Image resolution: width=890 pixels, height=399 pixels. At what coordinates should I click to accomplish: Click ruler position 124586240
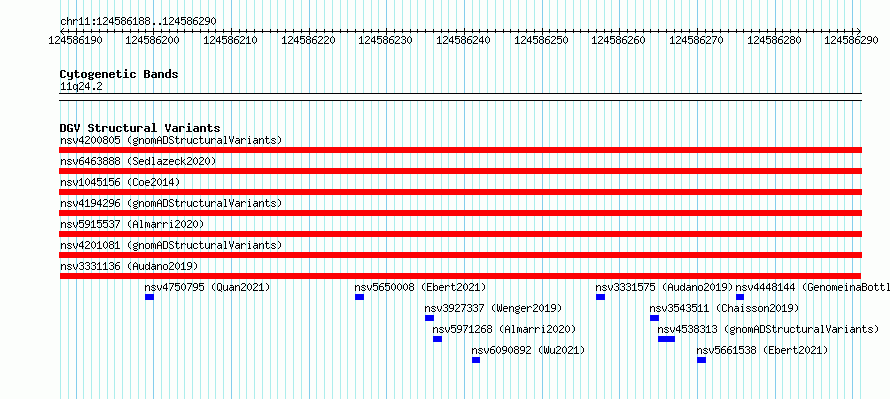click(x=464, y=40)
